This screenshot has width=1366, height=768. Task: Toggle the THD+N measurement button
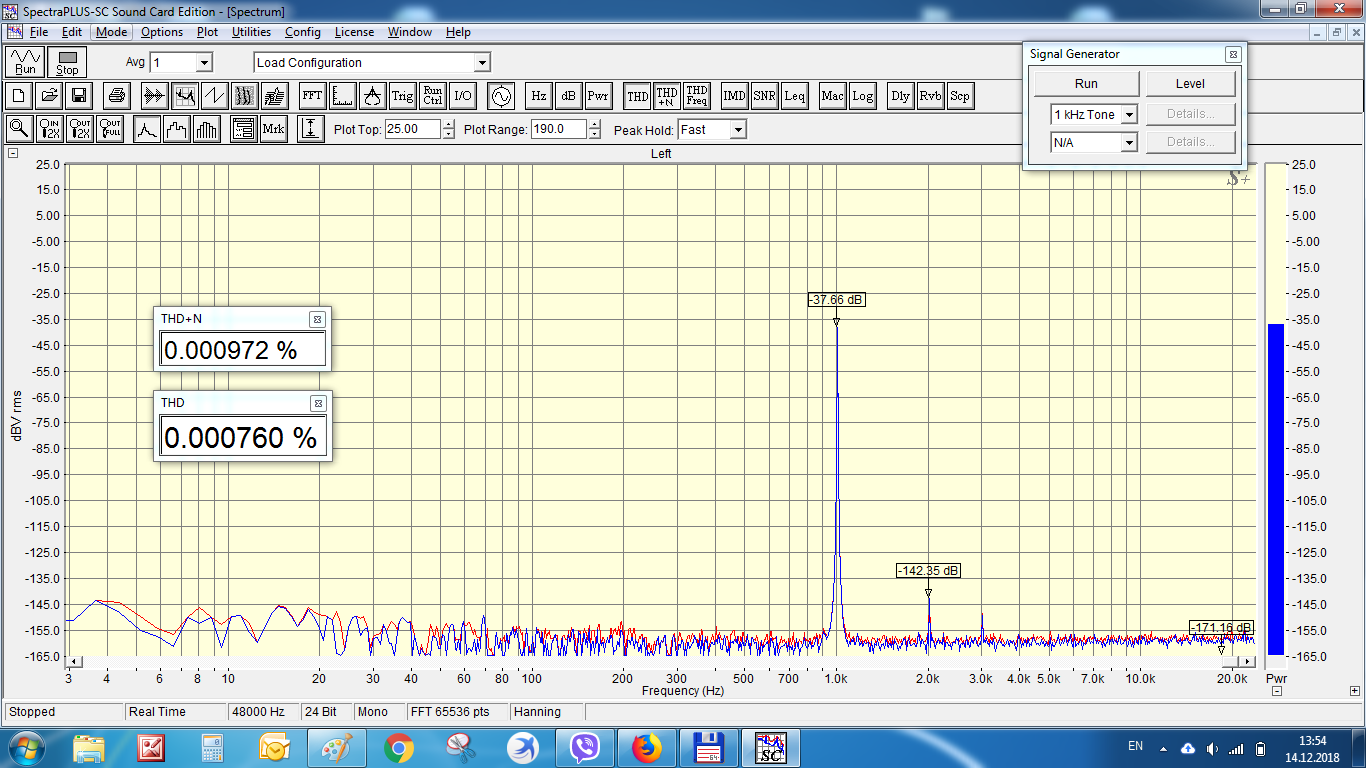(667, 96)
